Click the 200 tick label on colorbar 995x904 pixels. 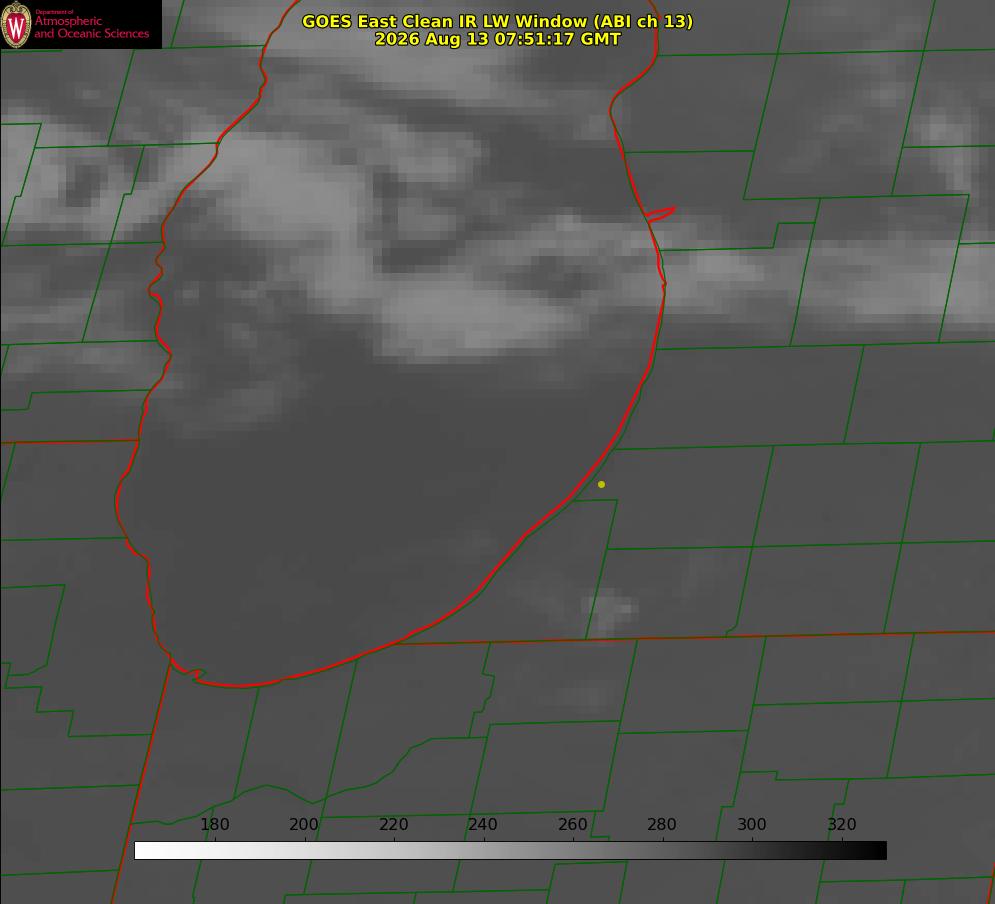[x=304, y=824]
